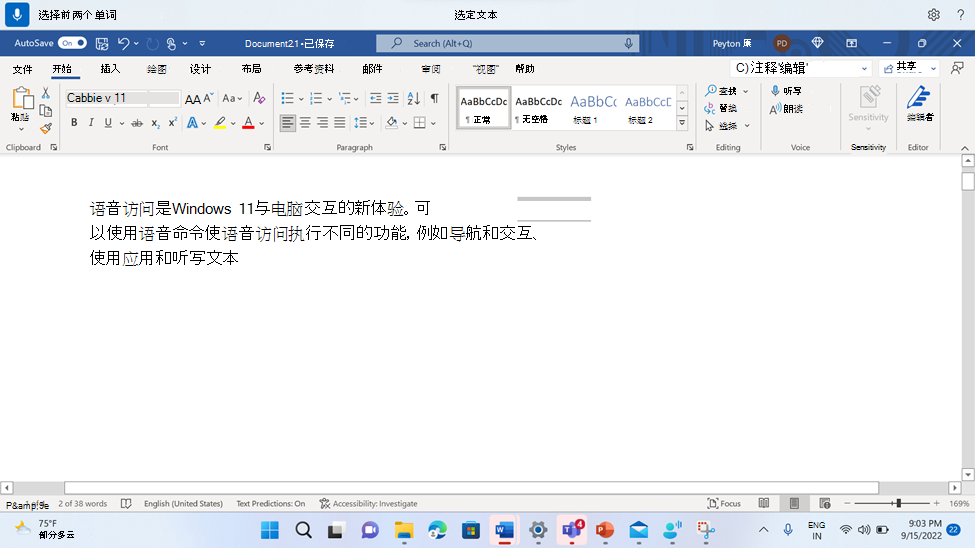
Task: Open the comment editing mode dropdown
Action: click(801, 68)
